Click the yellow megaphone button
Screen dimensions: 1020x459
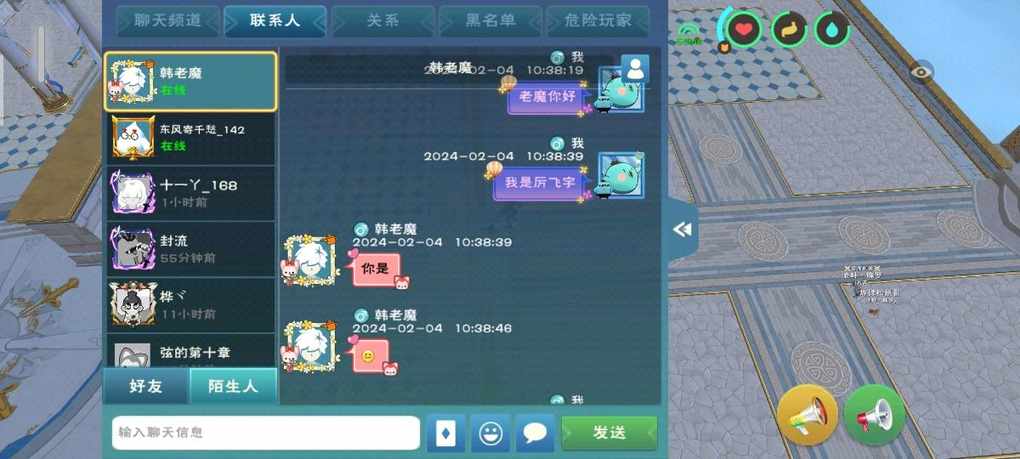807,415
